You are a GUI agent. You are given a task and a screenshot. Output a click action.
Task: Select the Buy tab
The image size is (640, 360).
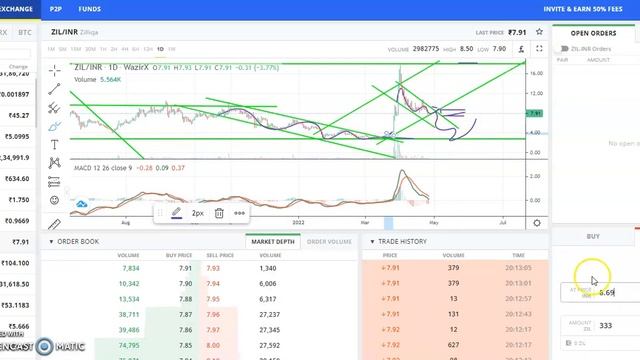tap(593, 236)
